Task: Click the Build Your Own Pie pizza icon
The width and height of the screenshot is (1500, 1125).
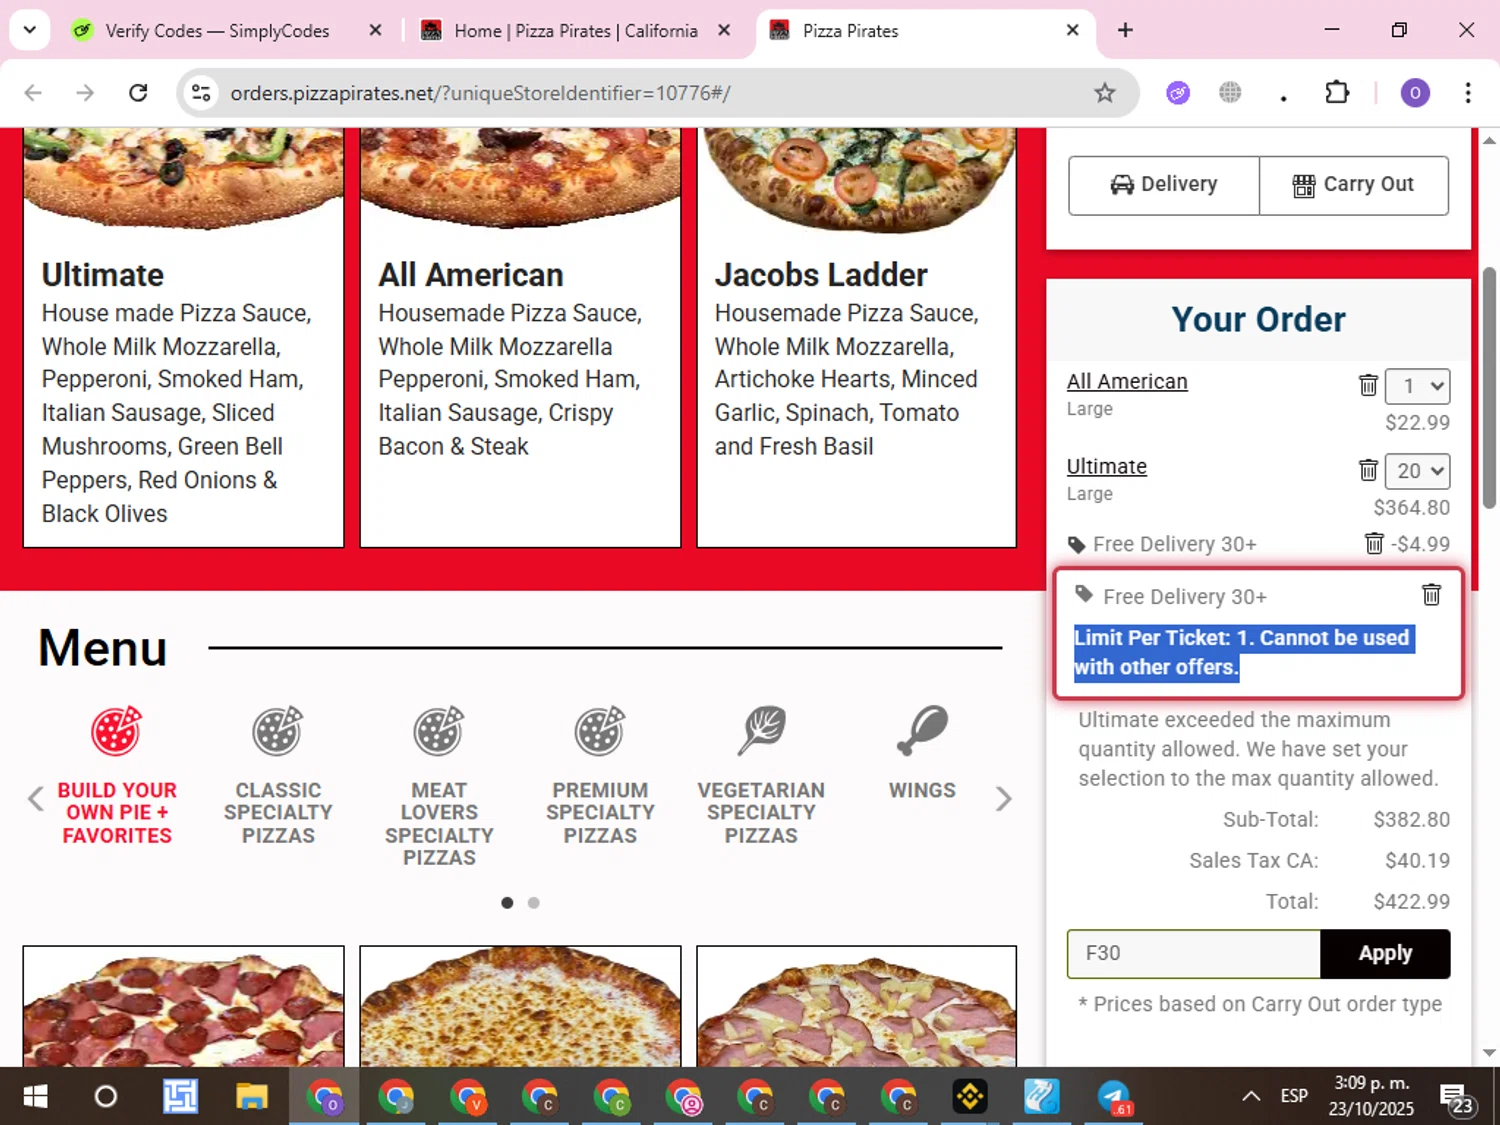Action: [117, 731]
